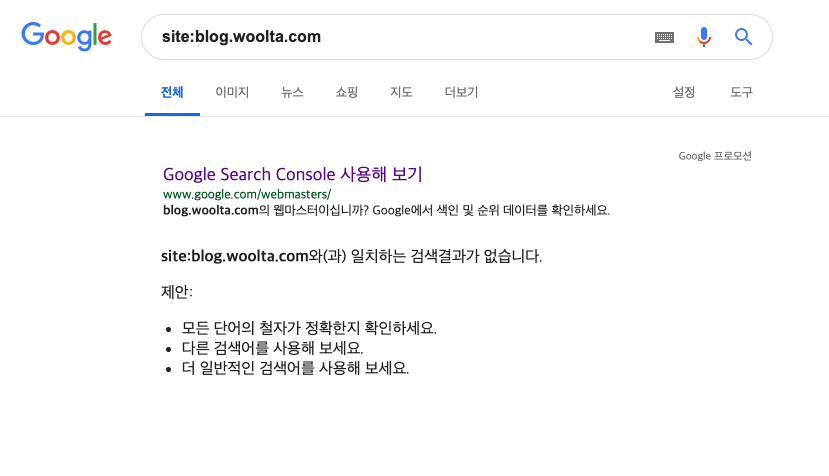
Task: Start voice search with the microphone icon
Action: [x=704, y=37]
